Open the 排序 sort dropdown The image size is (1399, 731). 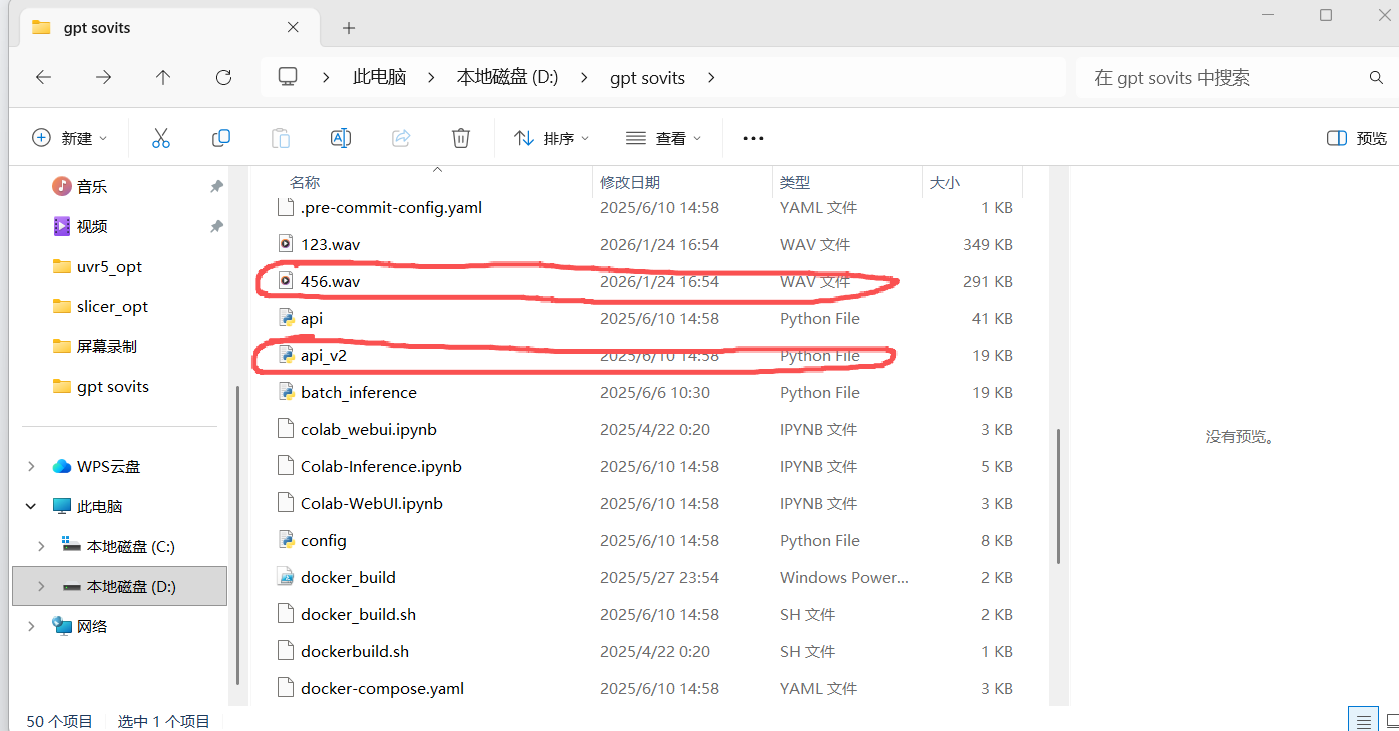coord(551,138)
